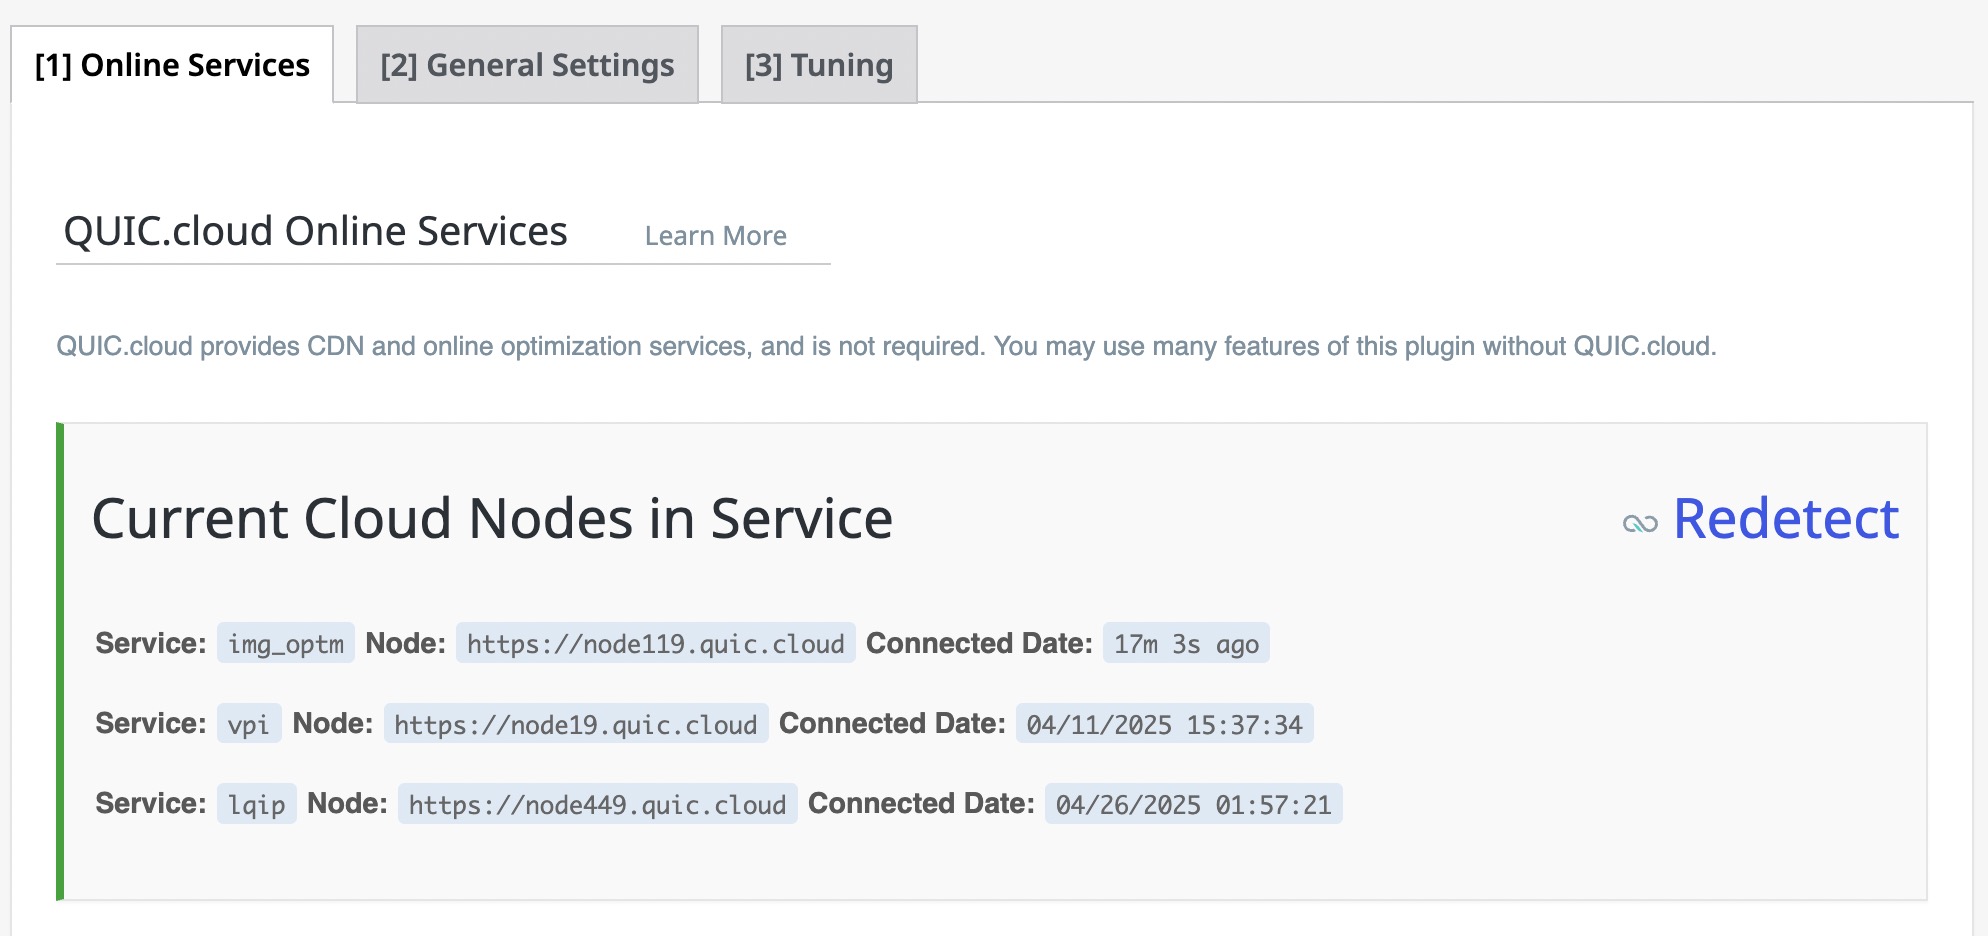
Task: Click the 'Current Cloud Nodes in Service' heading
Action: [492, 519]
